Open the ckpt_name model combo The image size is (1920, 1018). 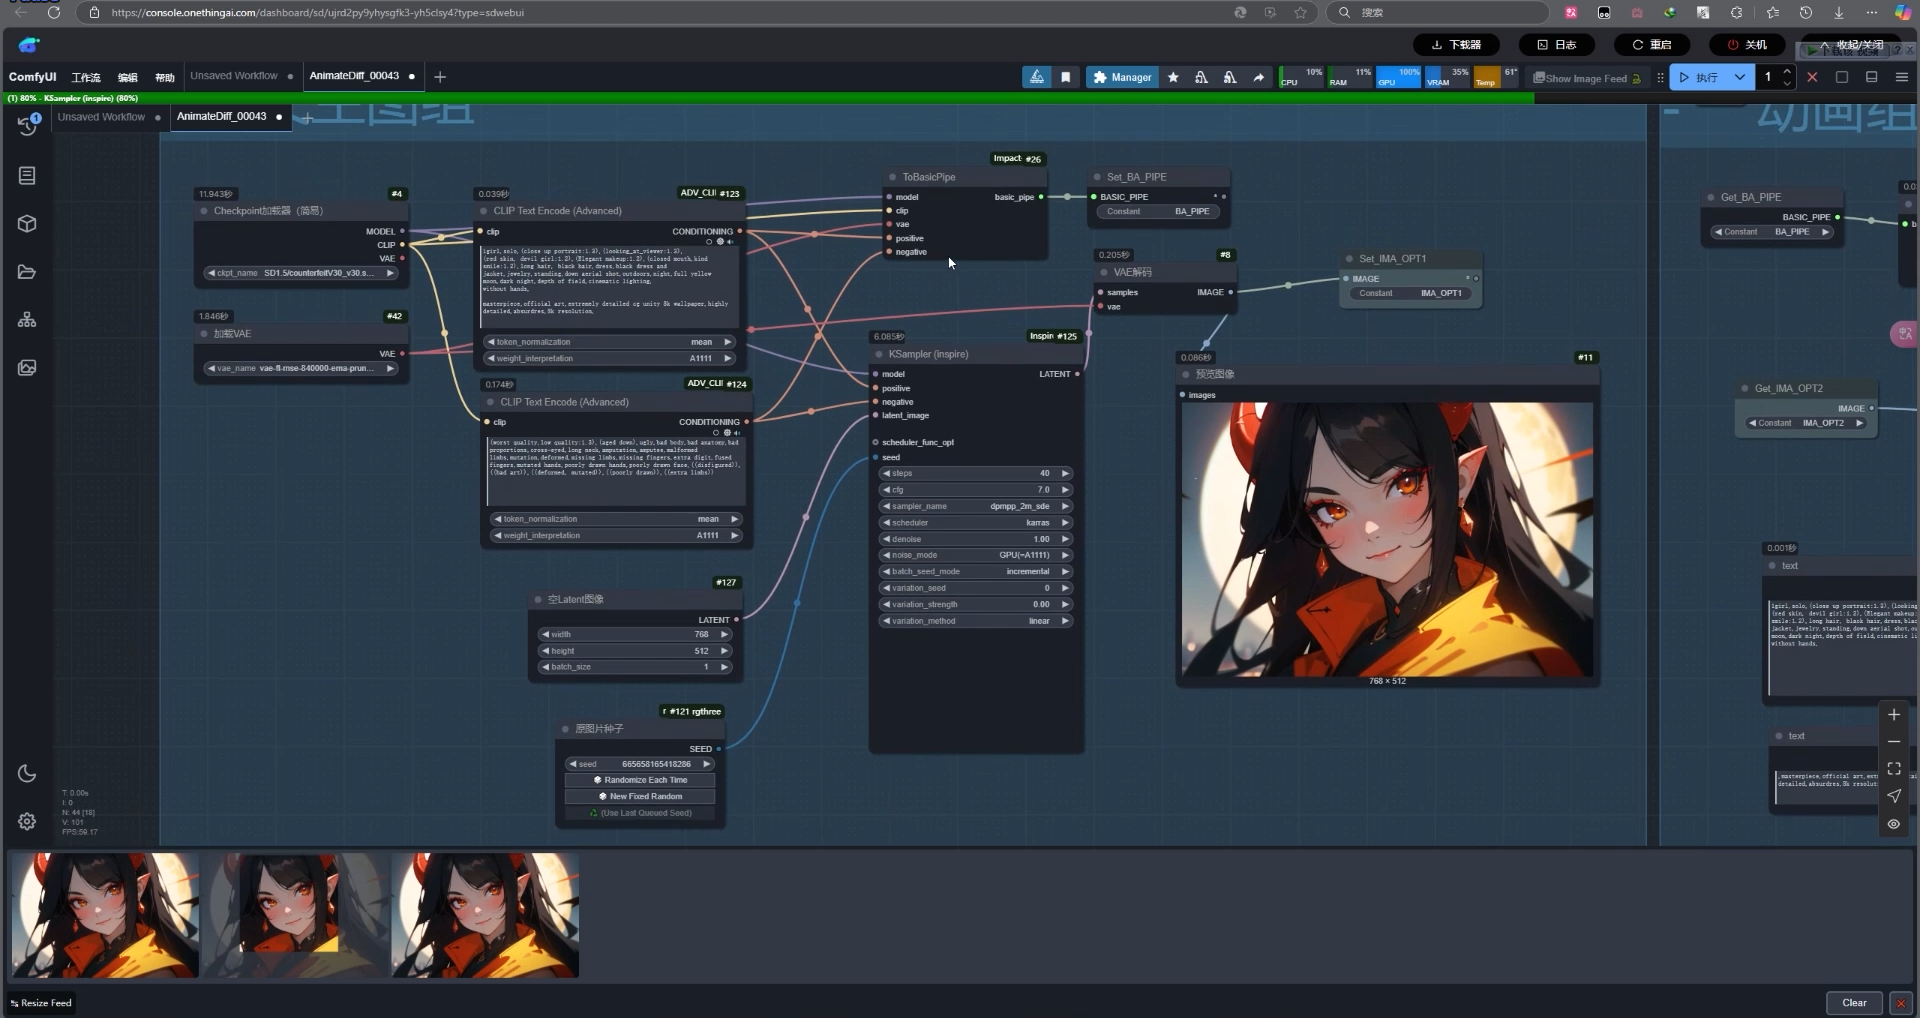tap(301, 273)
